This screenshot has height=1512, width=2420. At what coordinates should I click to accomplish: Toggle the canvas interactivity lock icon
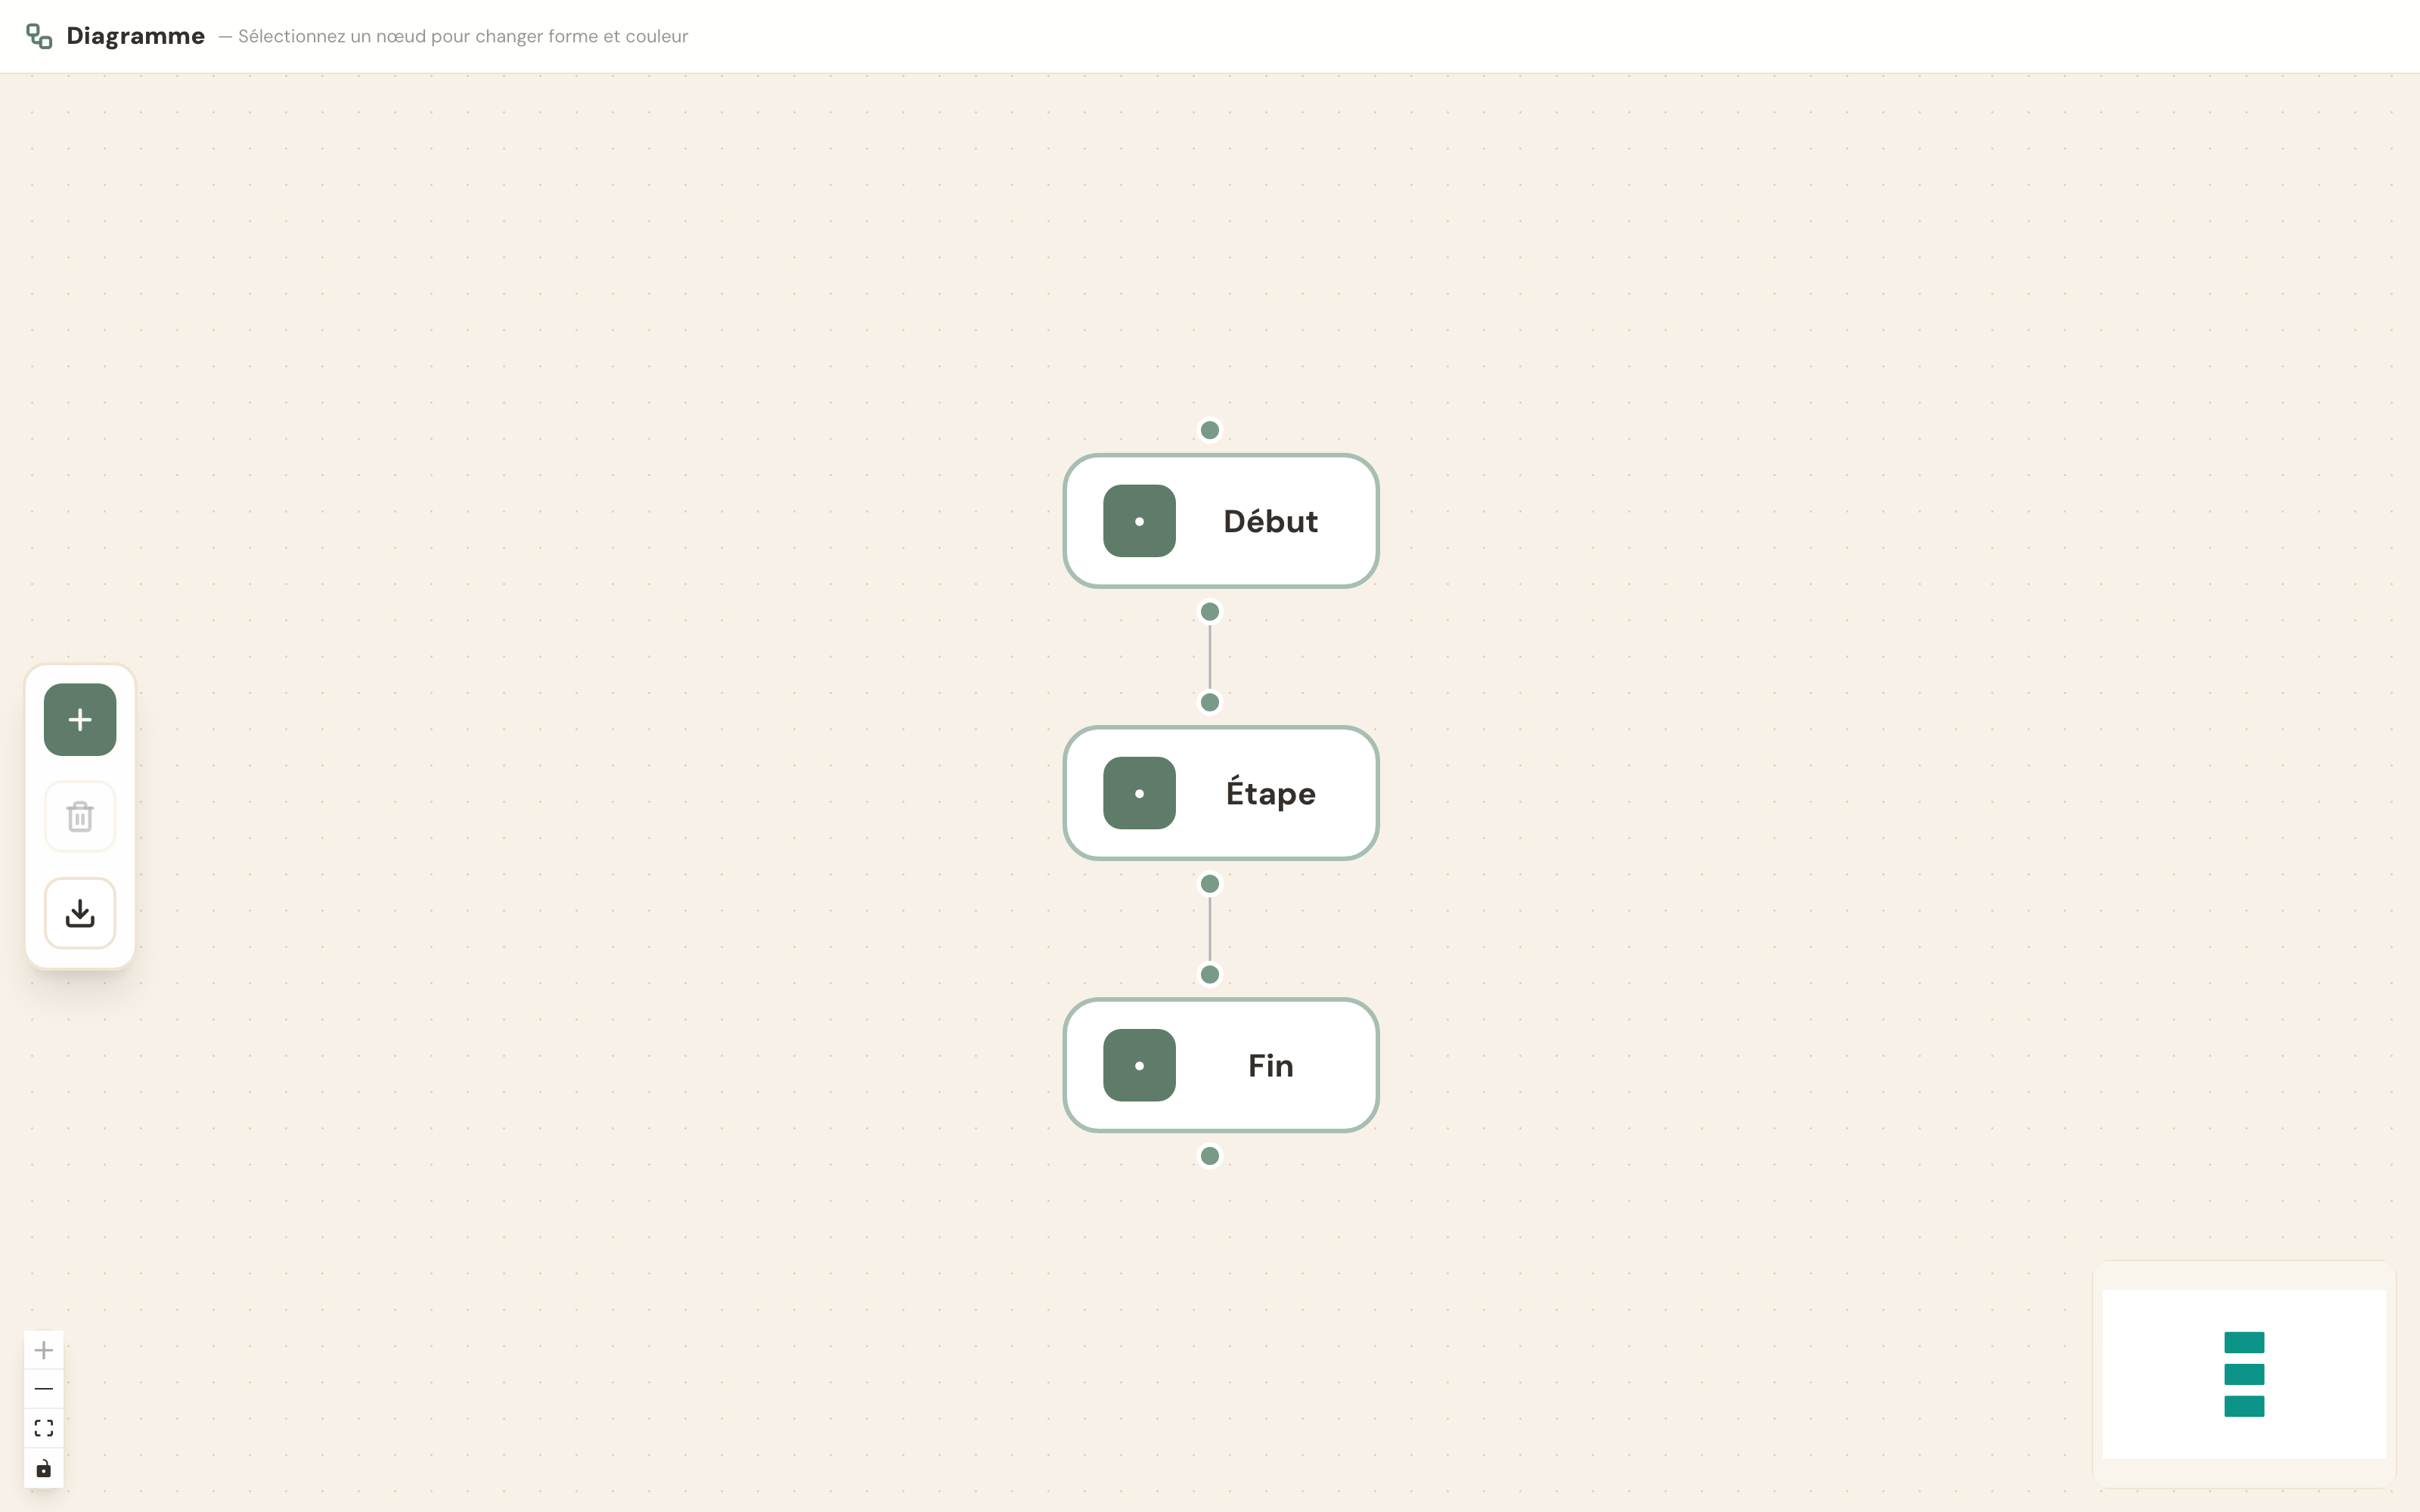click(x=44, y=1468)
